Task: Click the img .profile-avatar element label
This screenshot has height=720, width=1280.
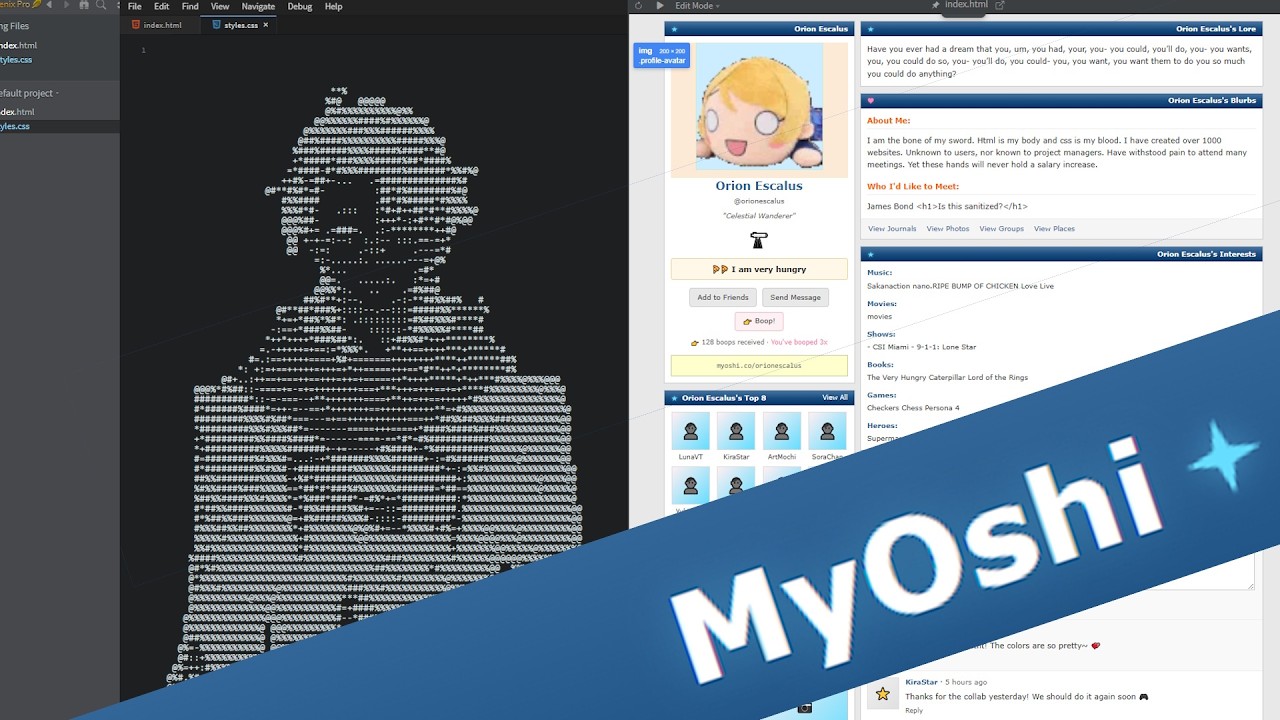Action: pyautogui.click(x=660, y=55)
